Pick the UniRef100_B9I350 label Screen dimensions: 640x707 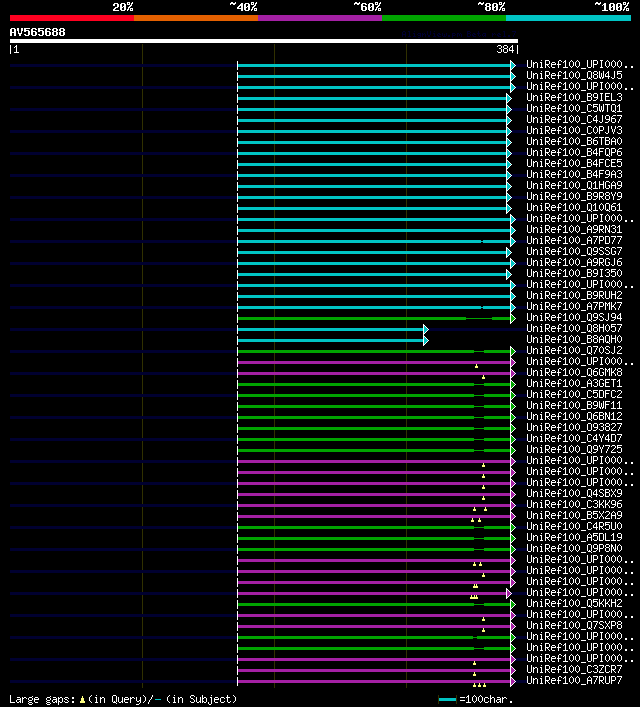pos(574,273)
